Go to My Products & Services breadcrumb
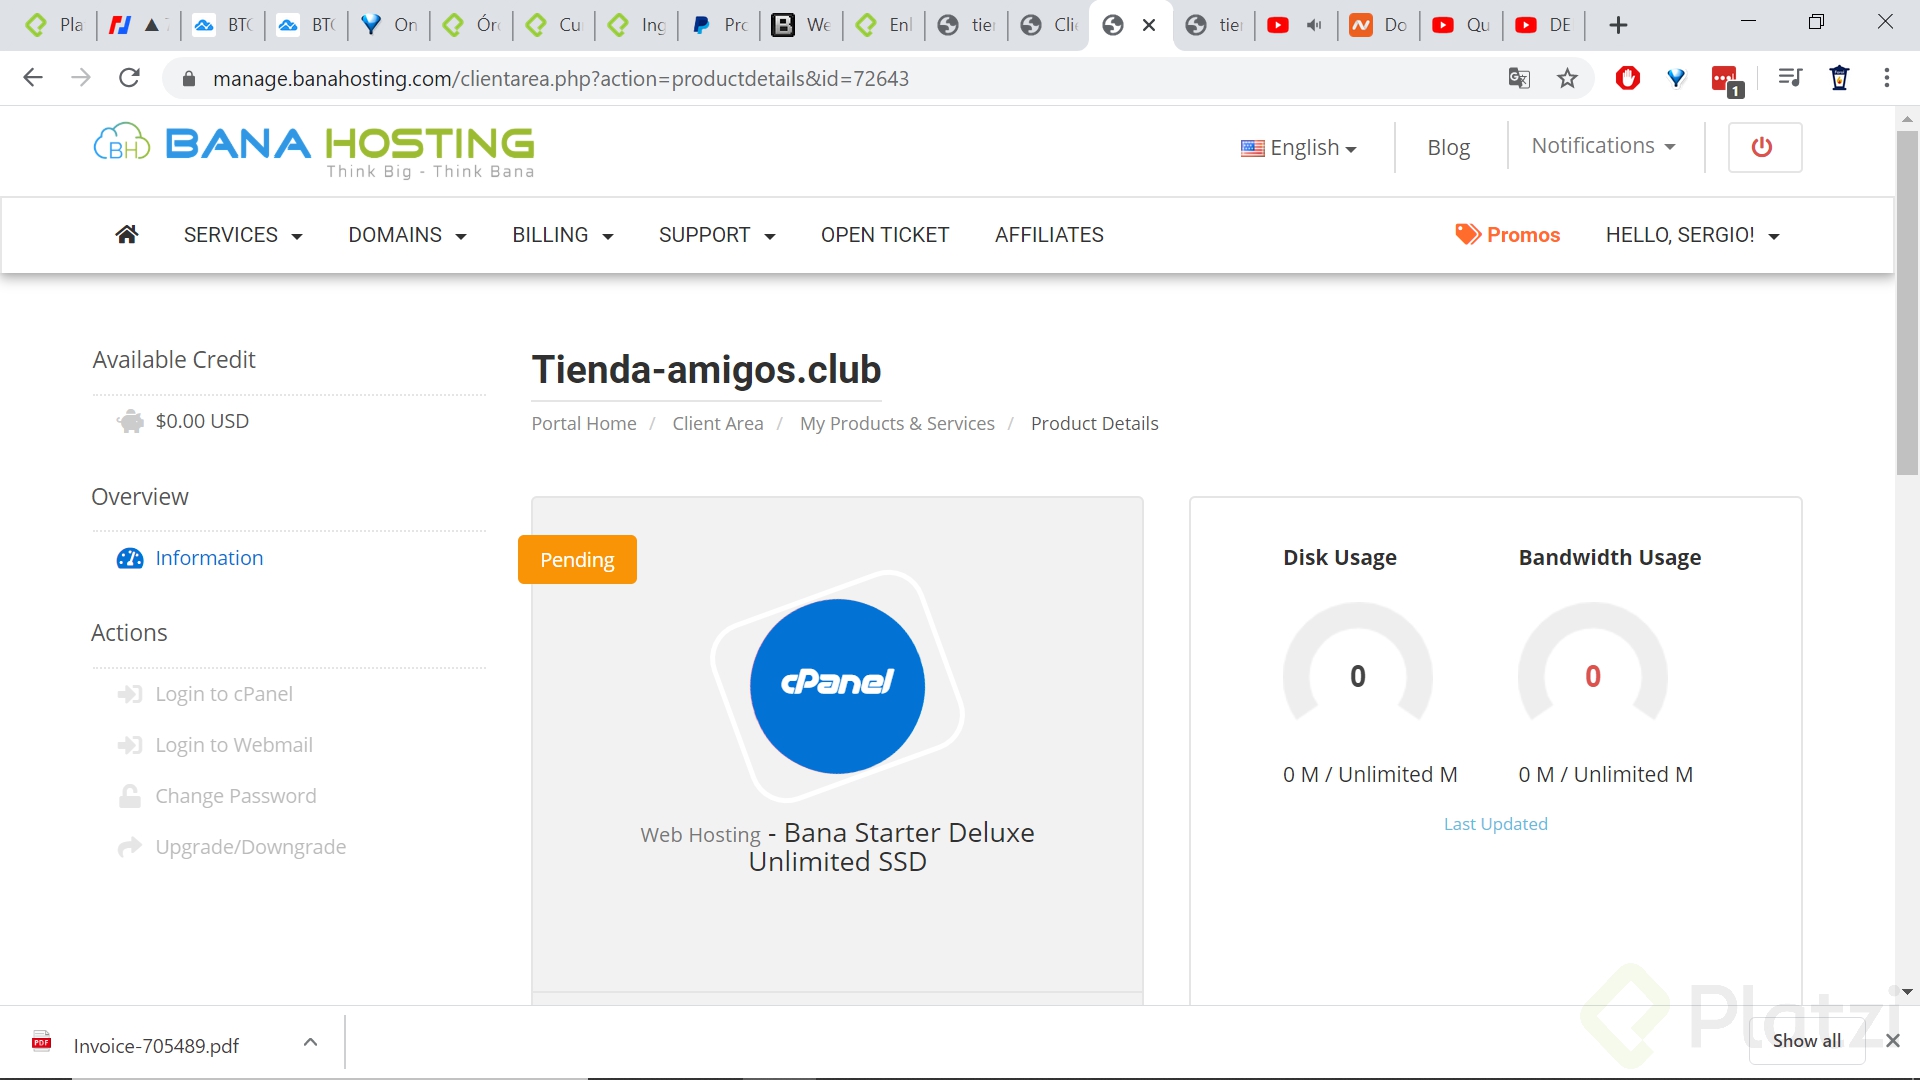This screenshot has height=1080, width=1920. (x=897, y=423)
